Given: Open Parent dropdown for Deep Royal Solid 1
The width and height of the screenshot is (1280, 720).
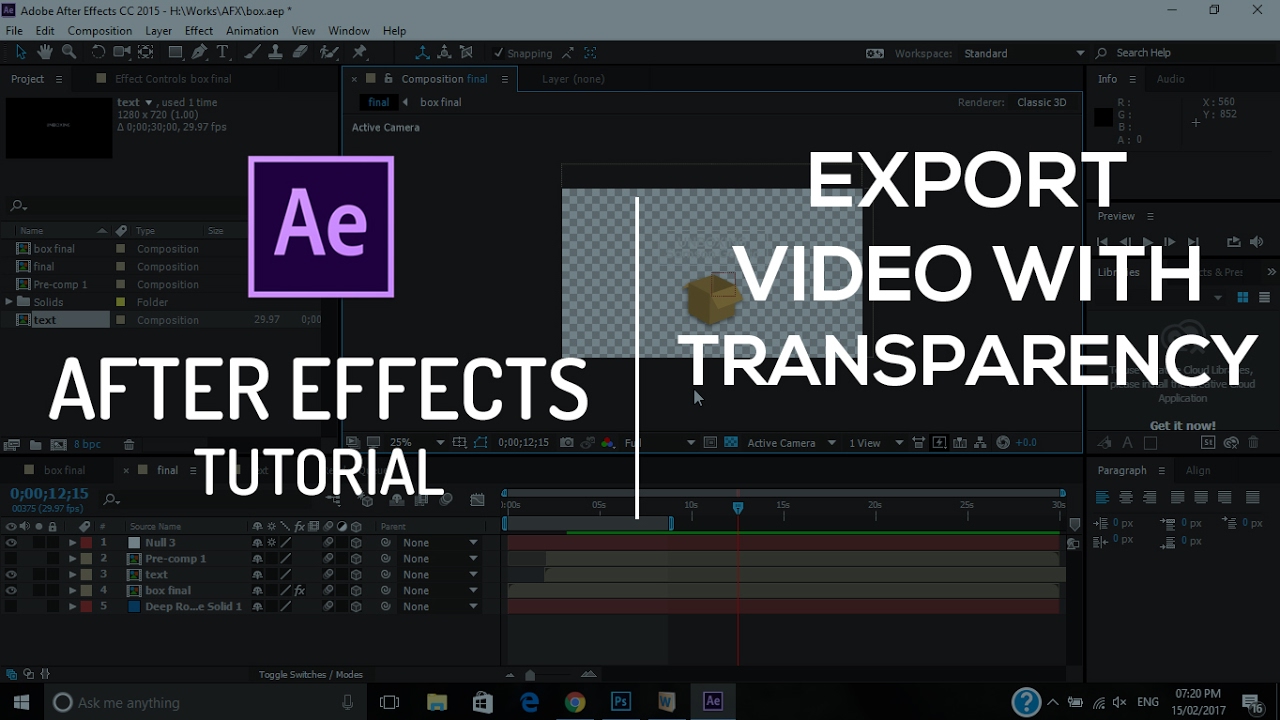Looking at the screenshot, I should pyautogui.click(x=440, y=607).
